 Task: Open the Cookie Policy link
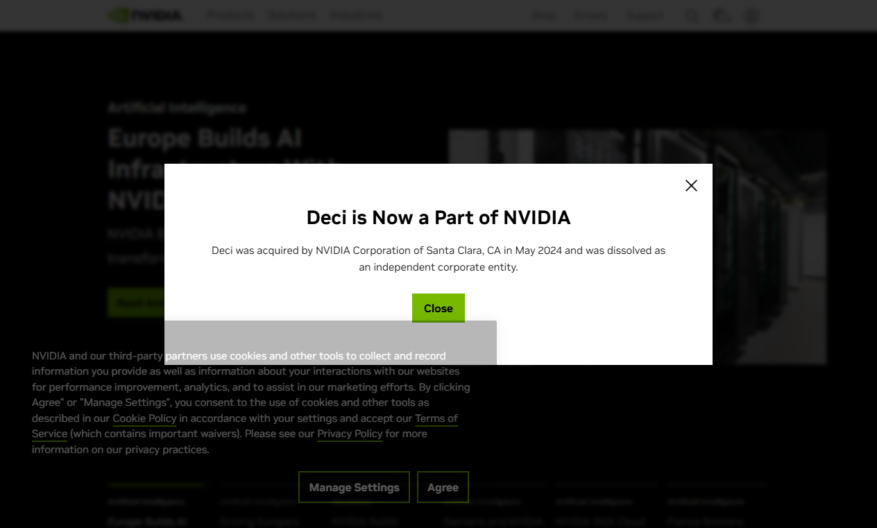(144, 418)
